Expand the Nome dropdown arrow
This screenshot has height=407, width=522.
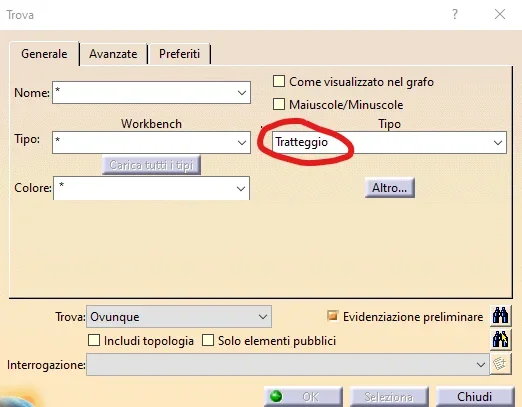[242, 93]
